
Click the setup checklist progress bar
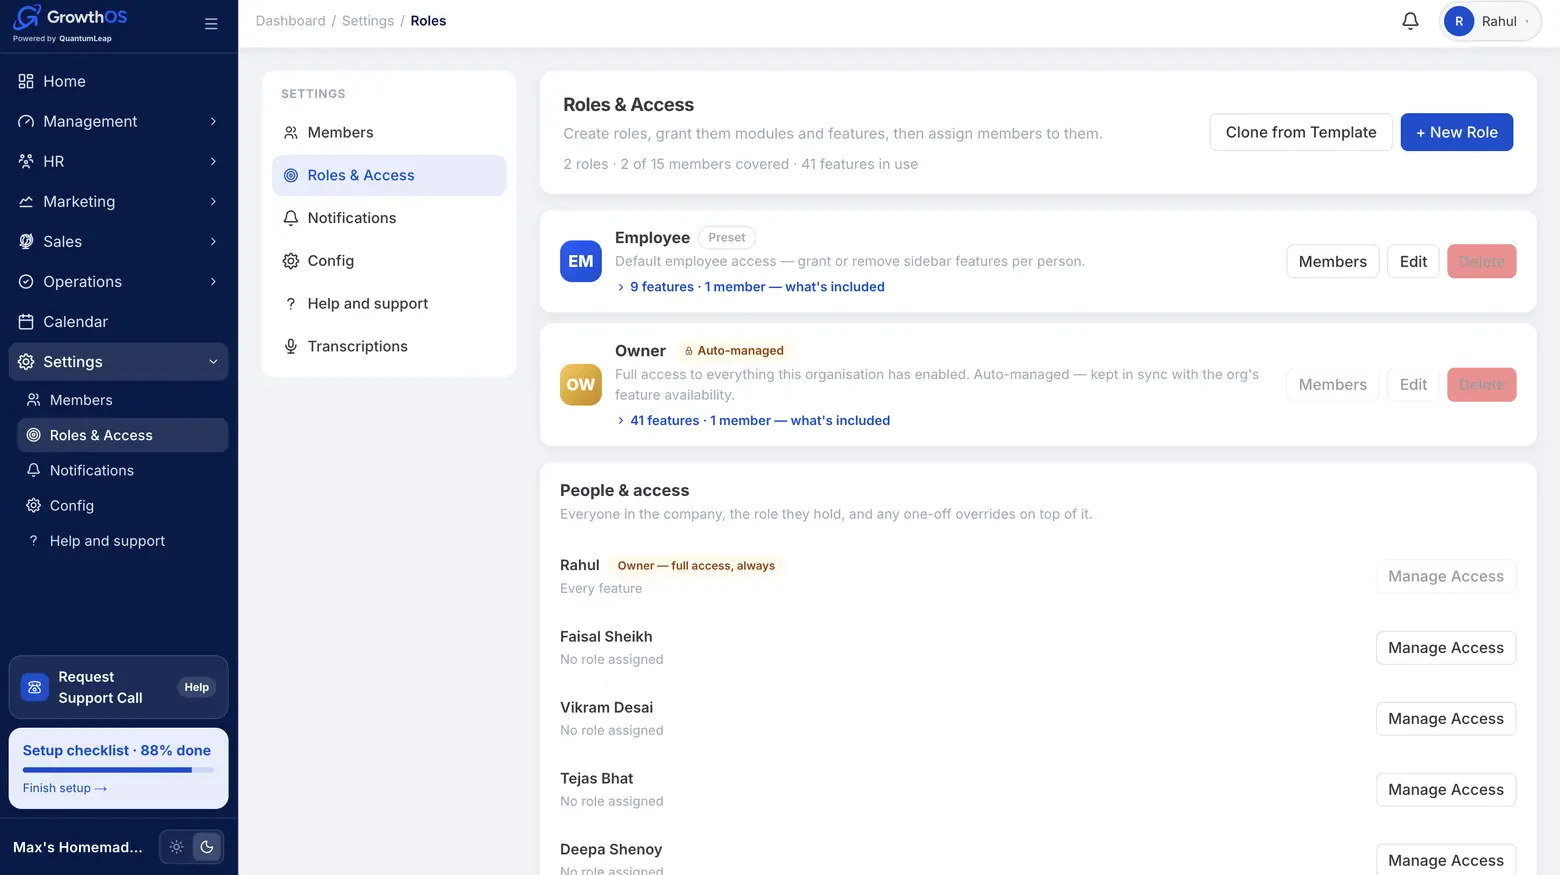[x=118, y=770]
